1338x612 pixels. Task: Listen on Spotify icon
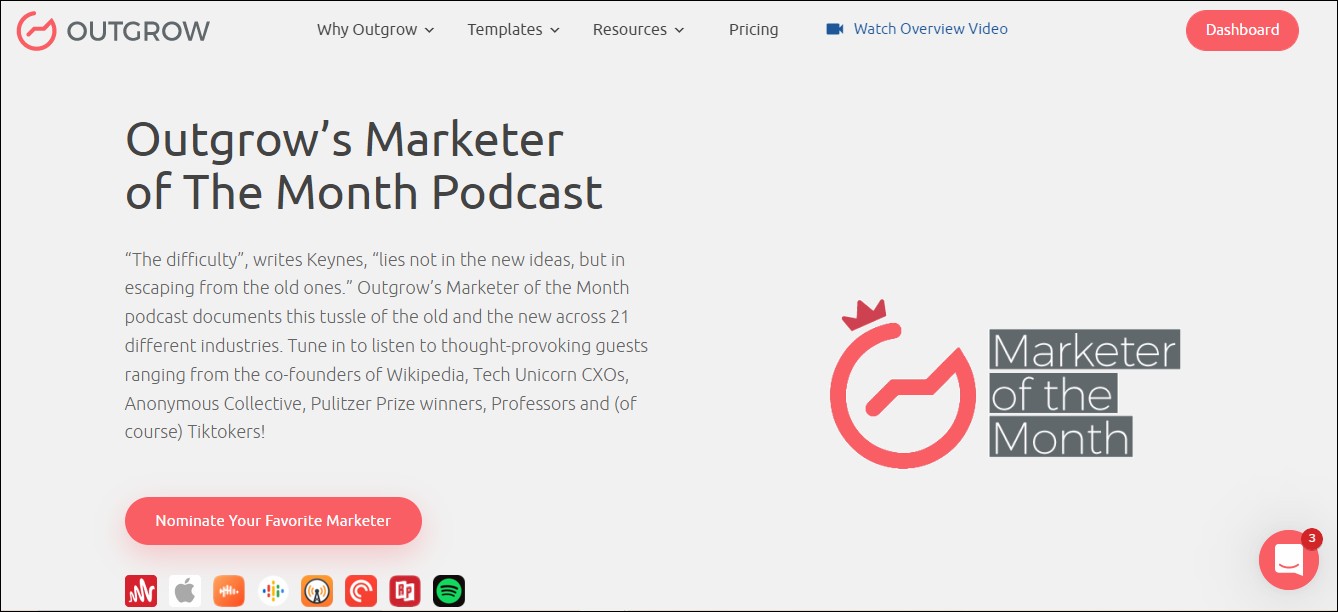pos(449,591)
